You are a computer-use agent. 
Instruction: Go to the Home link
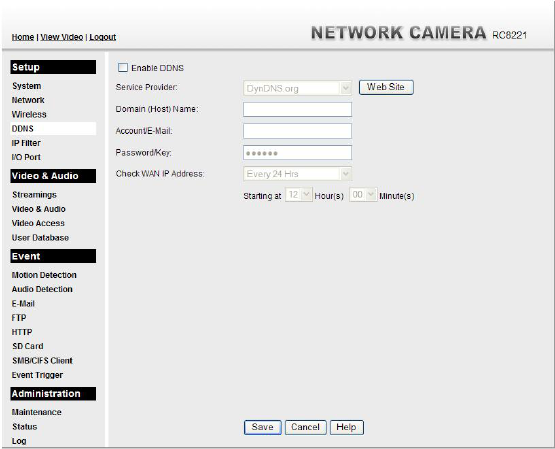23,37
